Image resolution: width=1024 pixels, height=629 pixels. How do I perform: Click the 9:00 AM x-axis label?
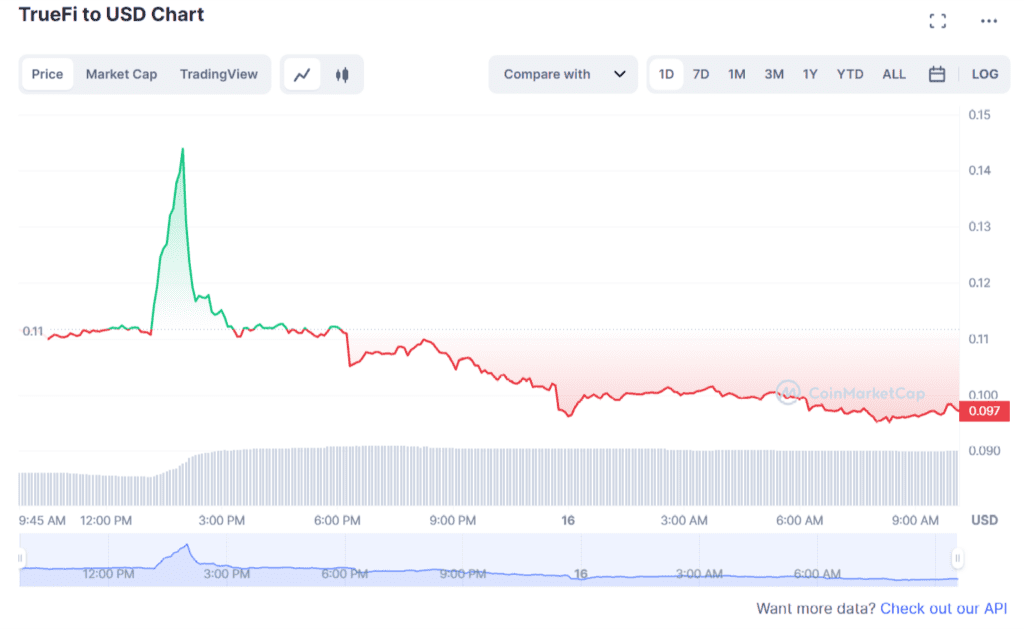coord(915,521)
